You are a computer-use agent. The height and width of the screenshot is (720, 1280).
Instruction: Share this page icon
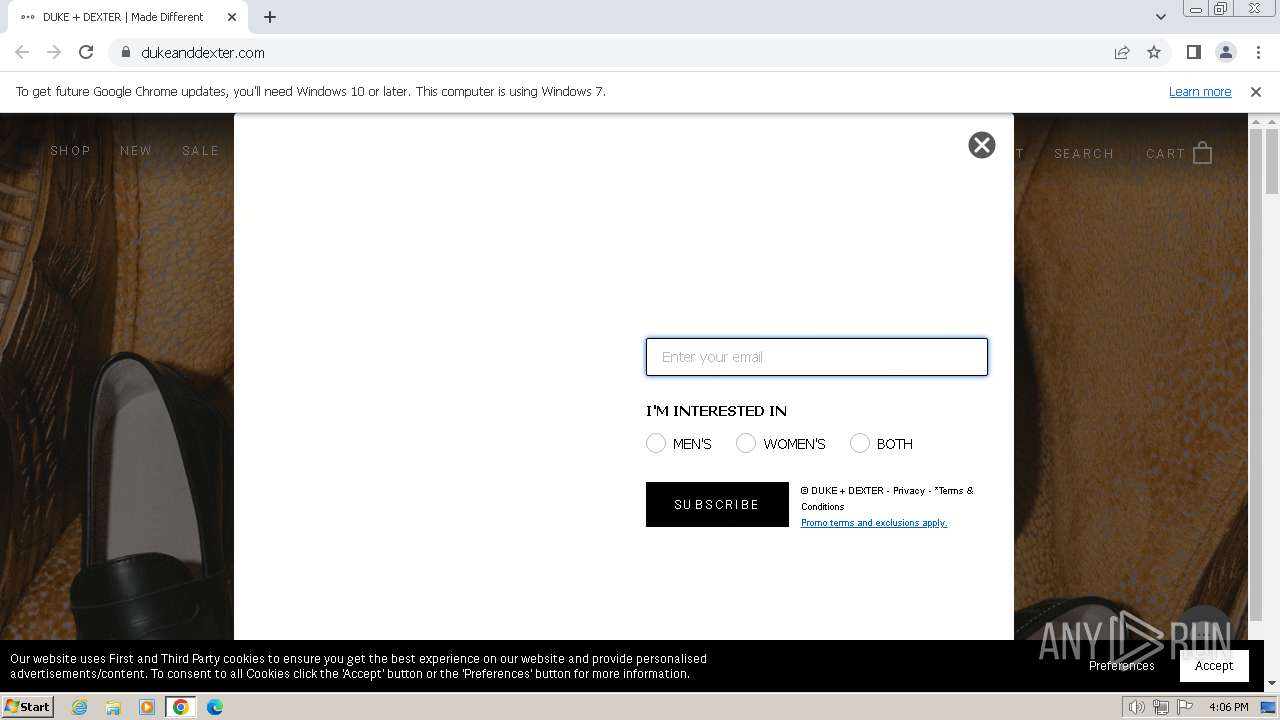pyautogui.click(x=1122, y=52)
